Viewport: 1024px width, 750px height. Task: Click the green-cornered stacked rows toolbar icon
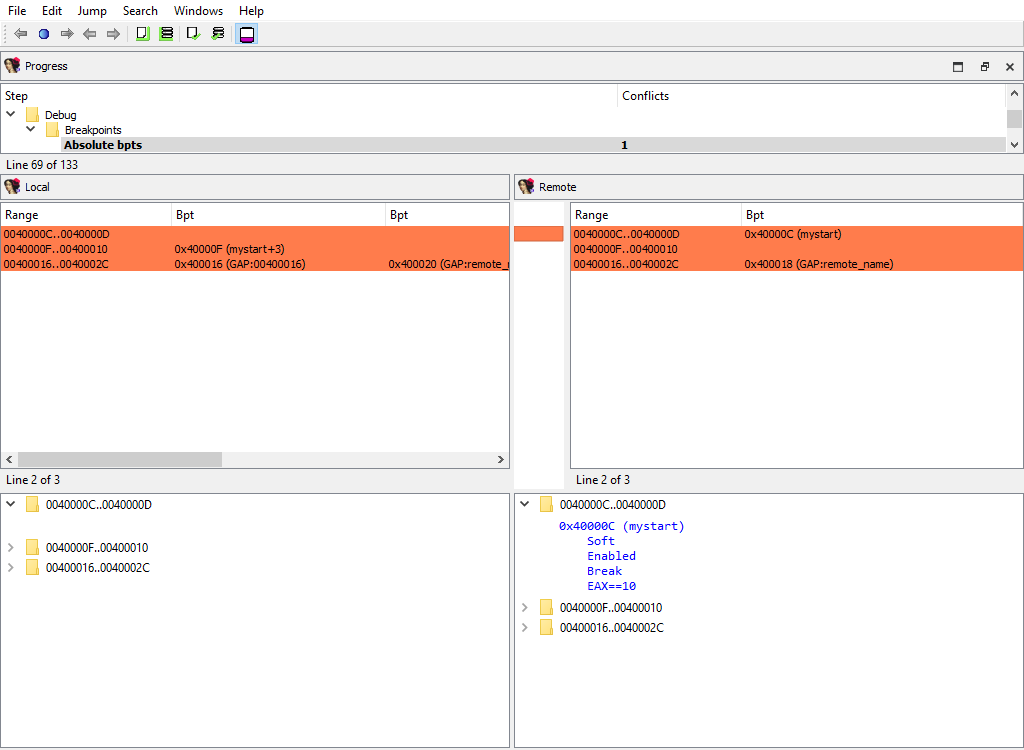click(166, 34)
